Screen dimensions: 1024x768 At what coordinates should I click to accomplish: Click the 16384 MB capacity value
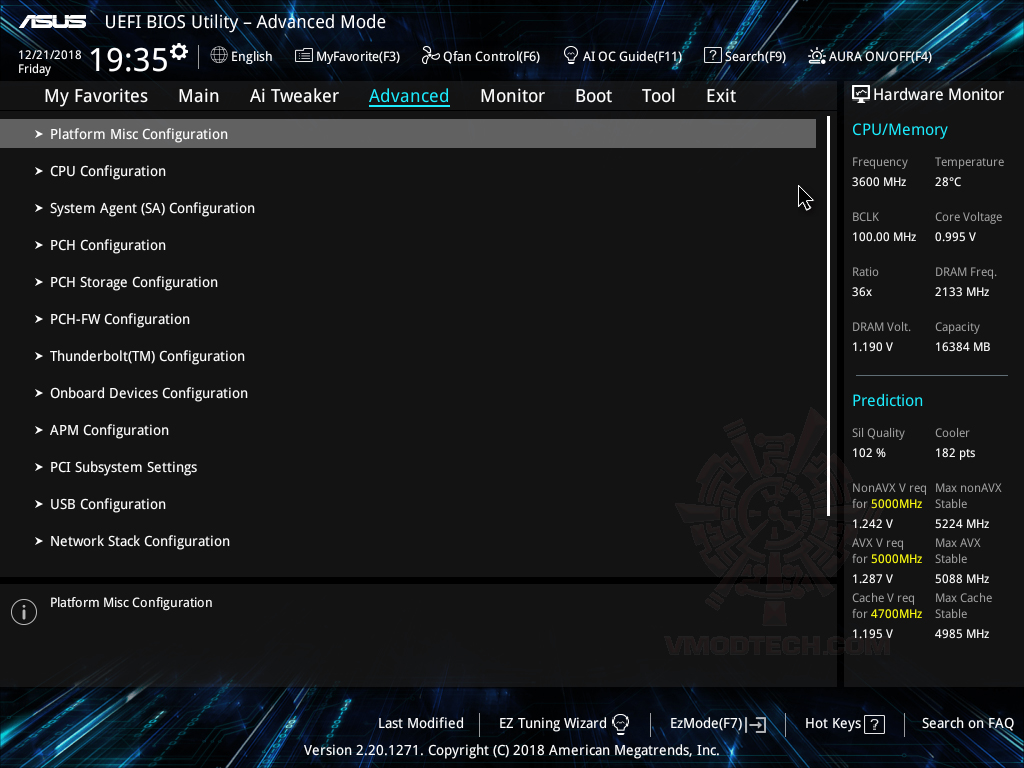pos(963,347)
